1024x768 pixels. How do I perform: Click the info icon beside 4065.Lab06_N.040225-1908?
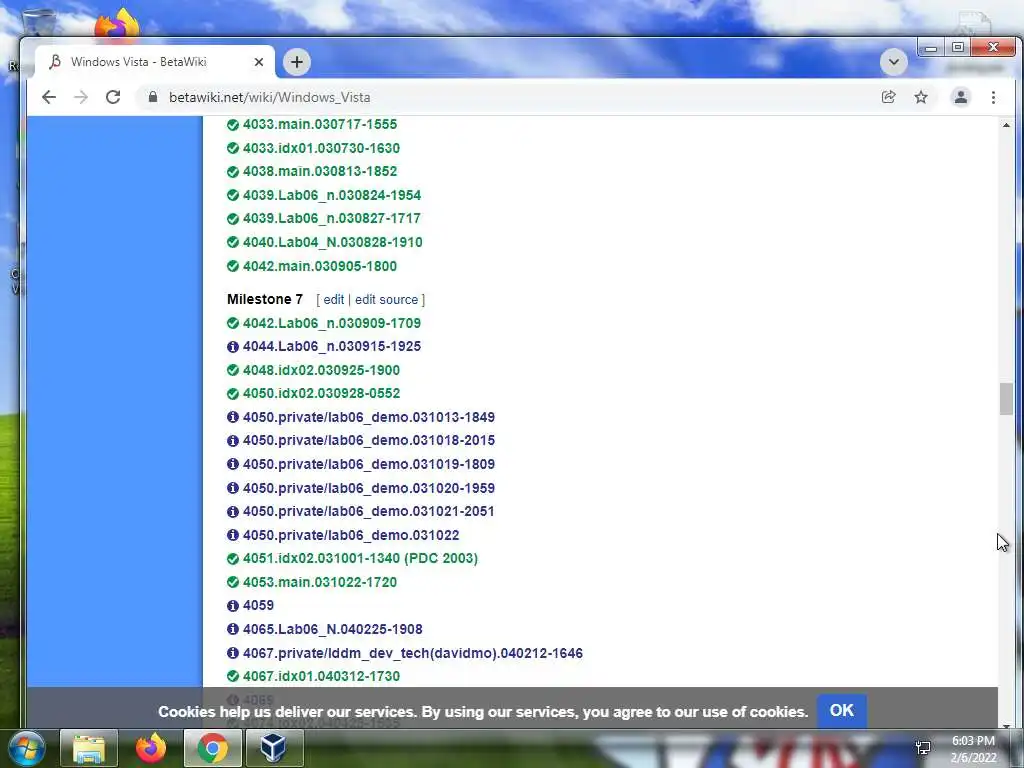[232, 630]
